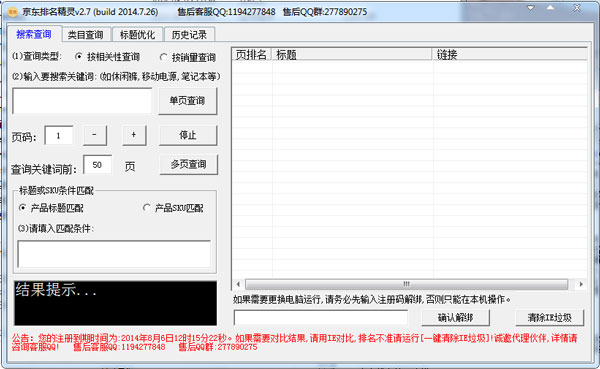The height and width of the screenshot is (369, 600).
Task: Click the 确认解绑 button
Action: [x=455, y=317]
